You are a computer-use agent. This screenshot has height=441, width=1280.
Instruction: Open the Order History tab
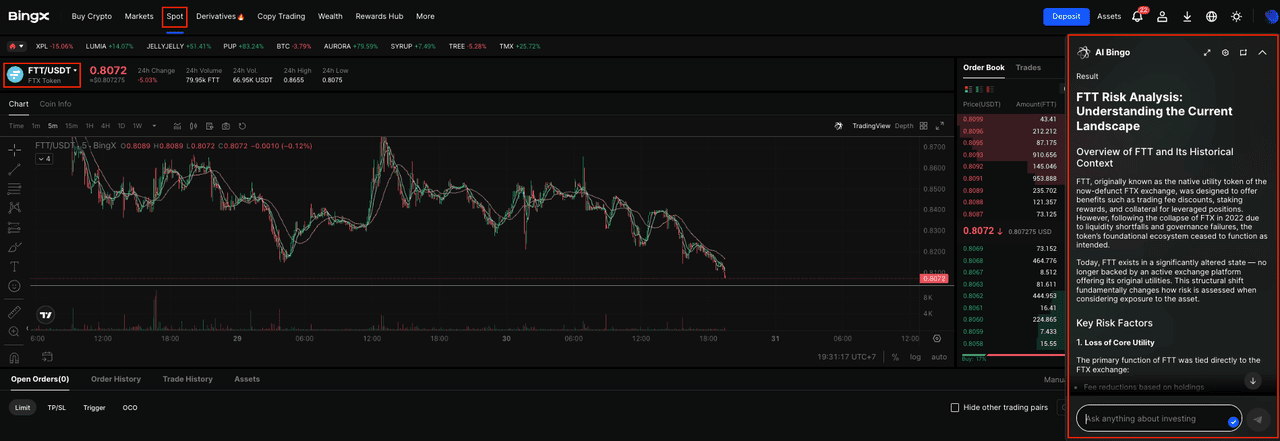tap(115, 379)
